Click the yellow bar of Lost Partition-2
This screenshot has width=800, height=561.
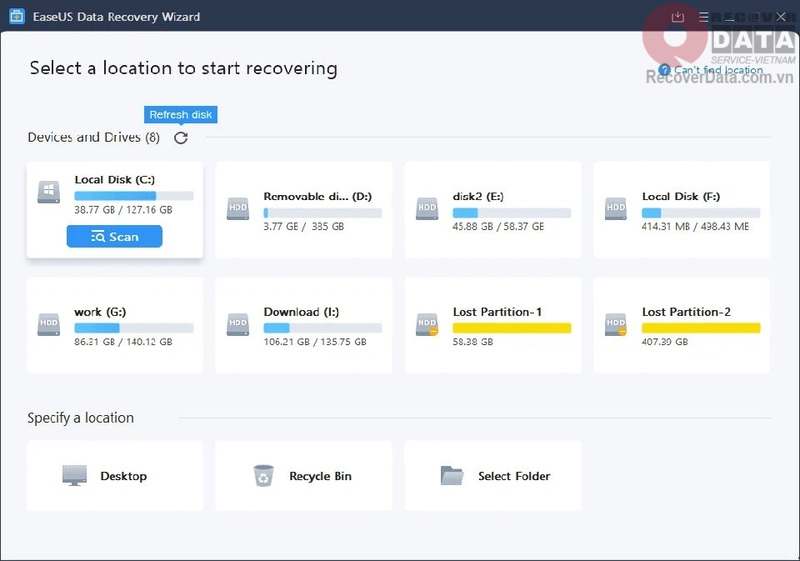point(701,328)
